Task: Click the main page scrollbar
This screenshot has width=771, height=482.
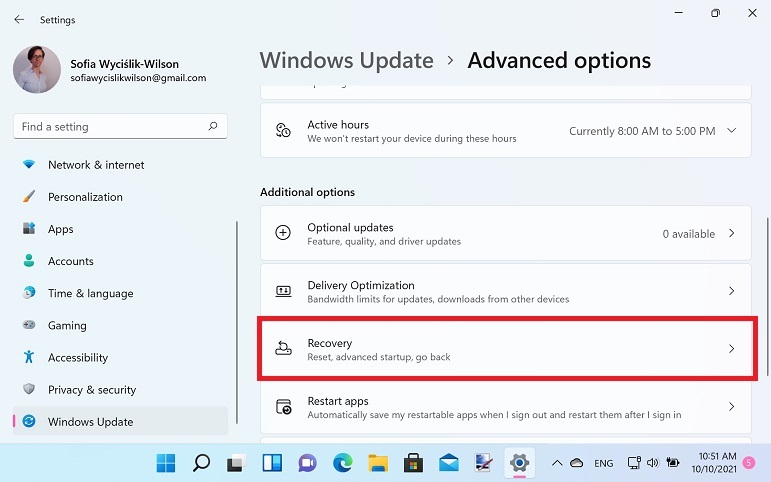Action: pyautogui.click(x=768, y=296)
